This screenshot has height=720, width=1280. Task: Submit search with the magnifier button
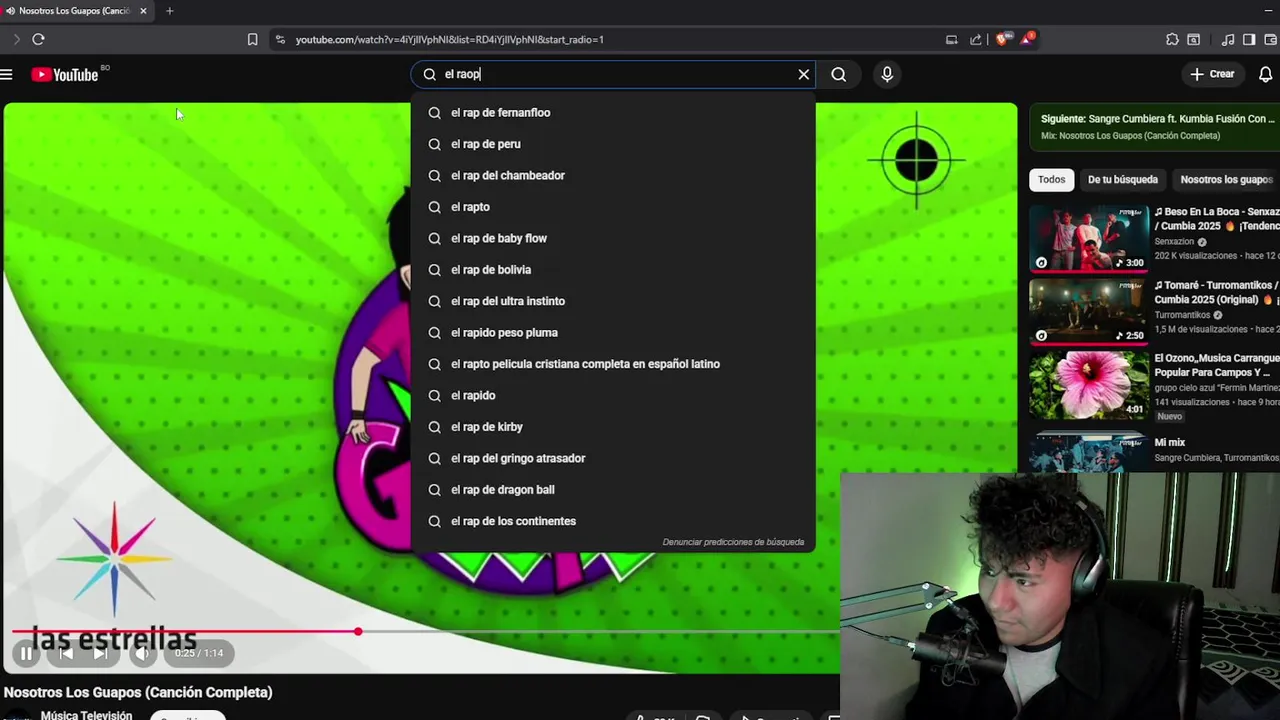click(839, 74)
